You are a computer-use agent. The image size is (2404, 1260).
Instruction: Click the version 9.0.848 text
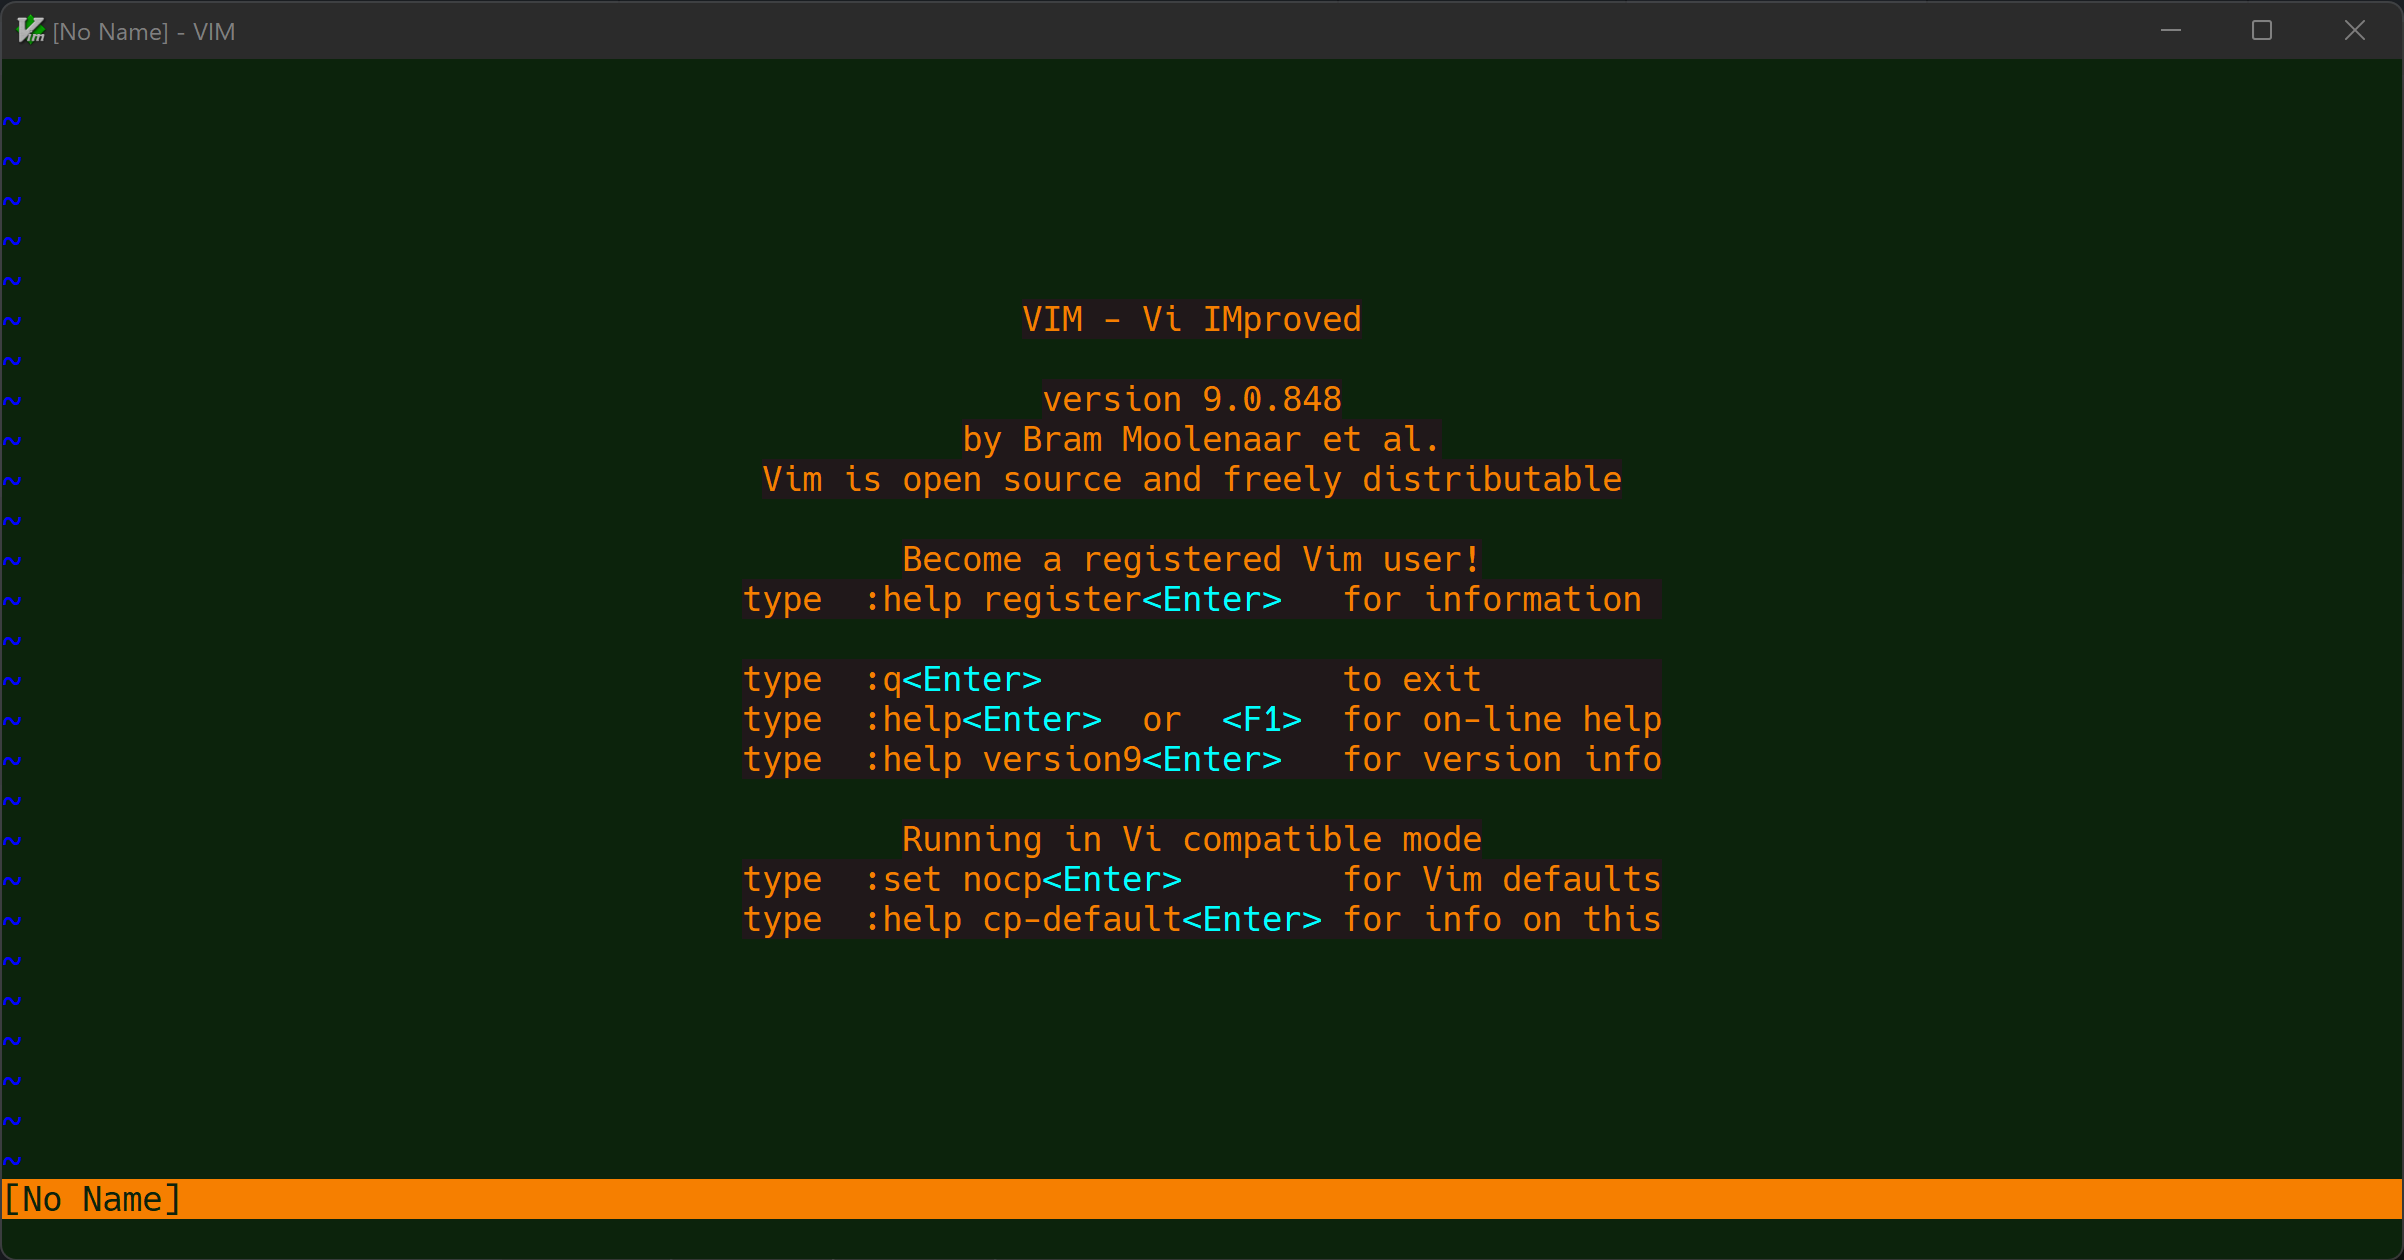1191,399
